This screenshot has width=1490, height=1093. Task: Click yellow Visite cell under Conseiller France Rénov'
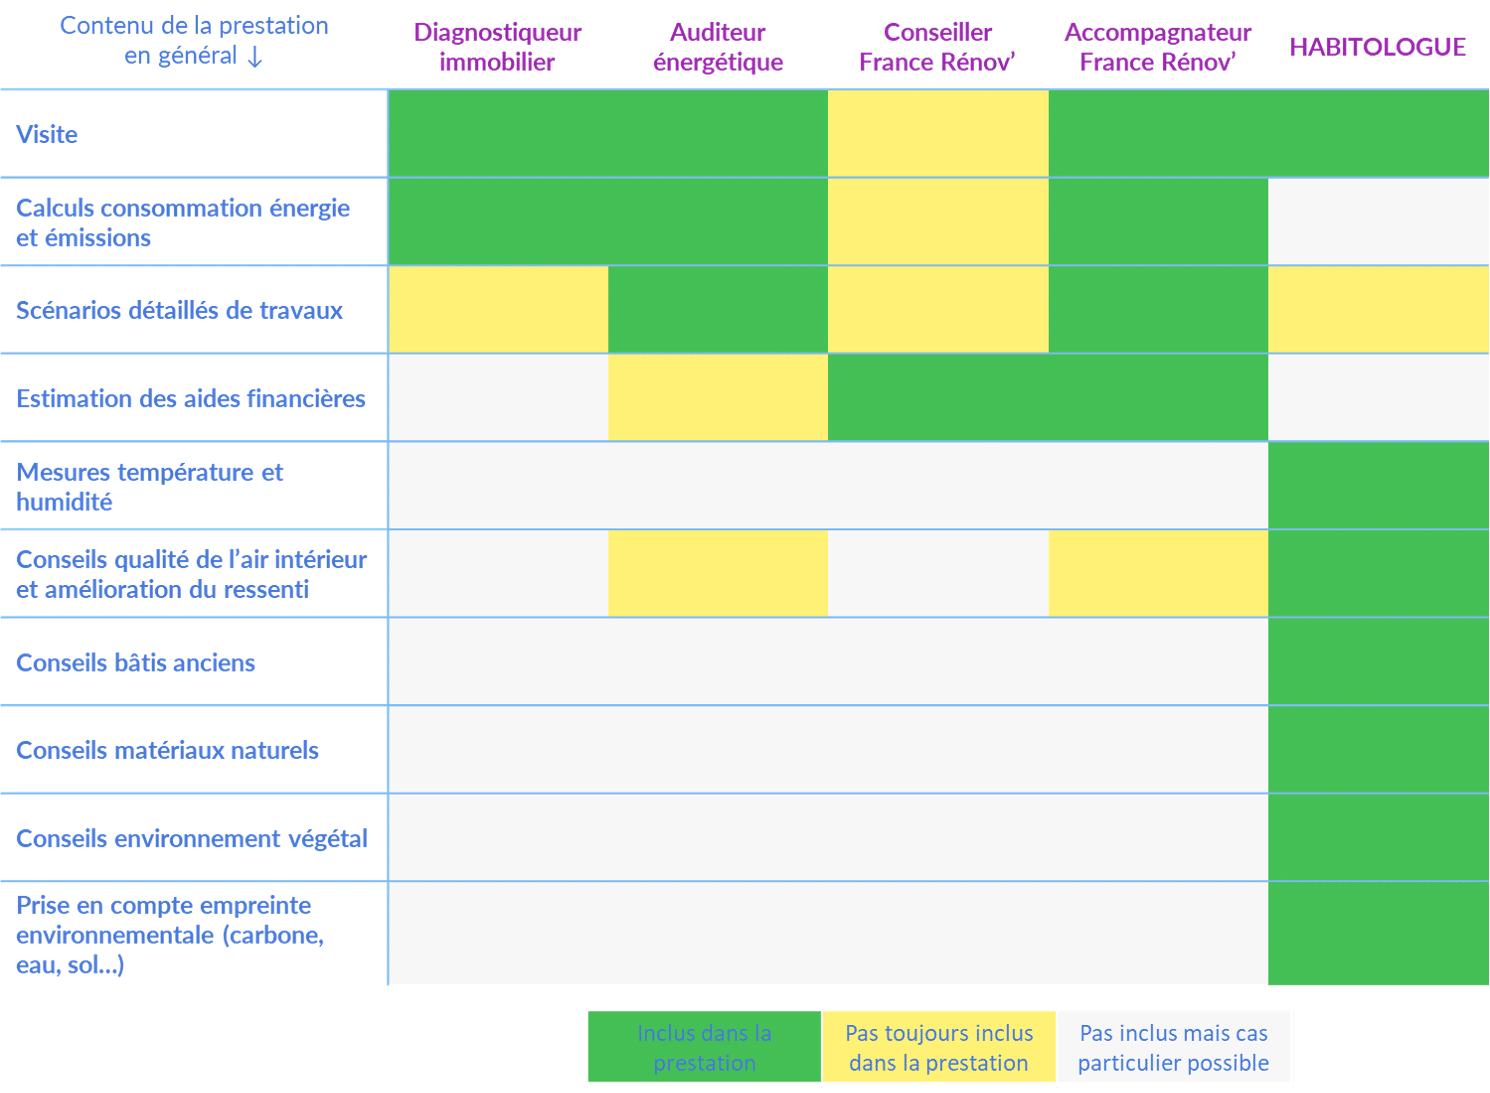(x=938, y=134)
